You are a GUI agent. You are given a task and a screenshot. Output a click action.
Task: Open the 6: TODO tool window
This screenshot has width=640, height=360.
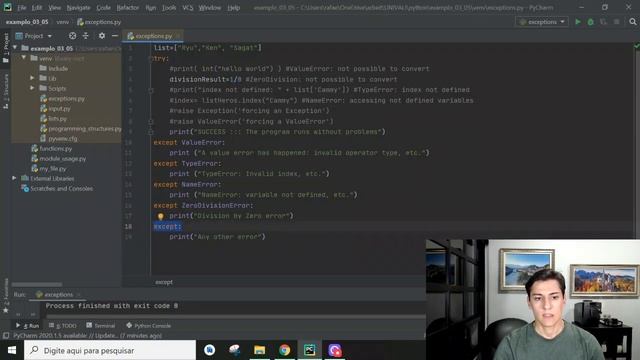tap(62, 326)
